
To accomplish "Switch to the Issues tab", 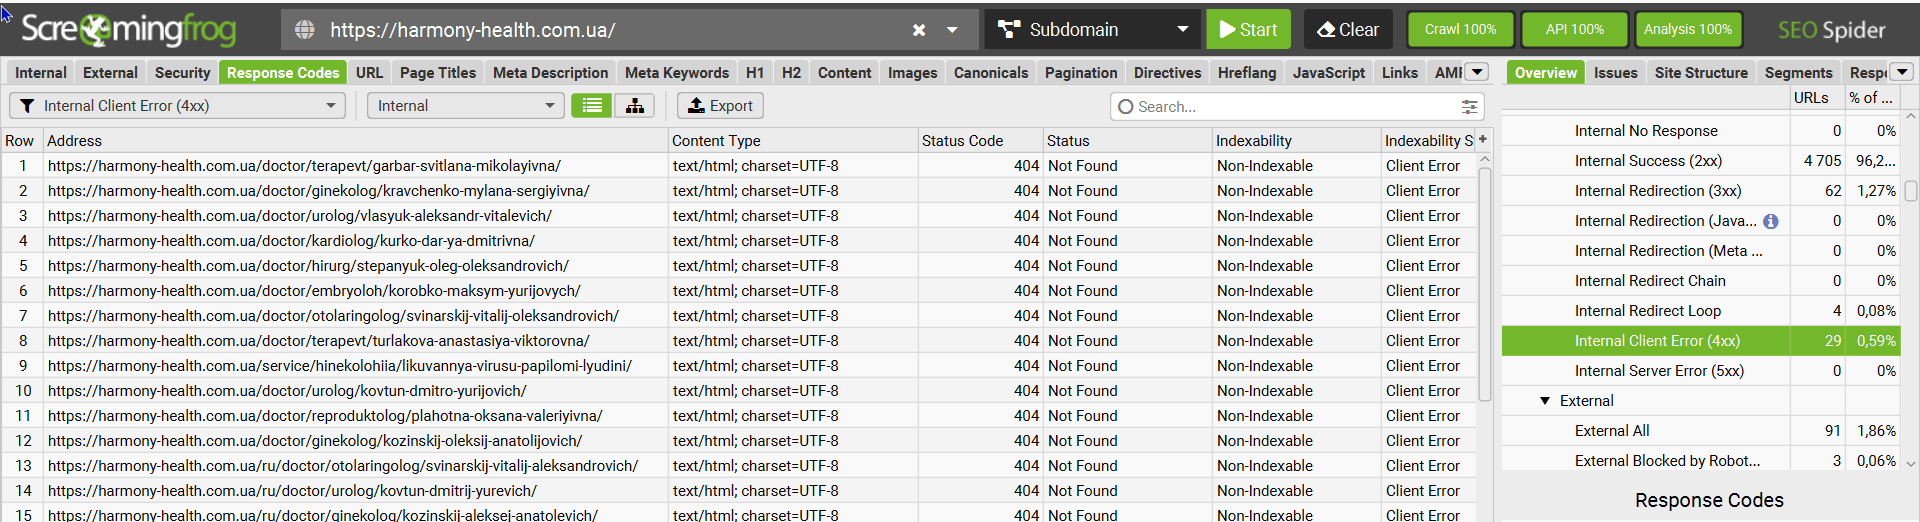I will click(1615, 73).
